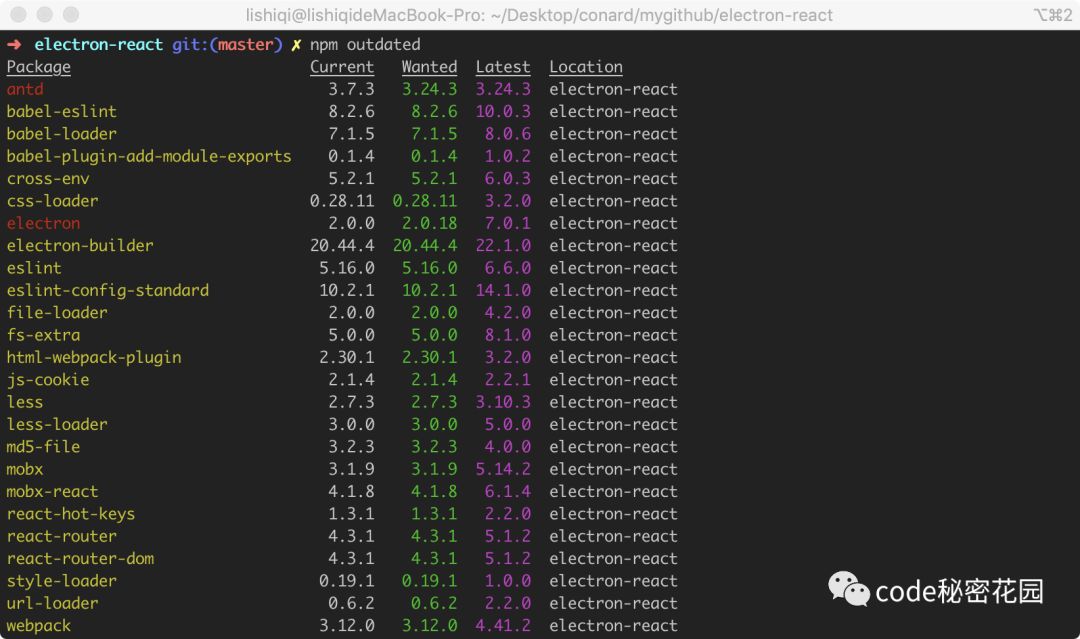Click electron wanted version 2.0.18
The height and width of the screenshot is (639, 1080).
pyautogui.click(x=429, y=223)
